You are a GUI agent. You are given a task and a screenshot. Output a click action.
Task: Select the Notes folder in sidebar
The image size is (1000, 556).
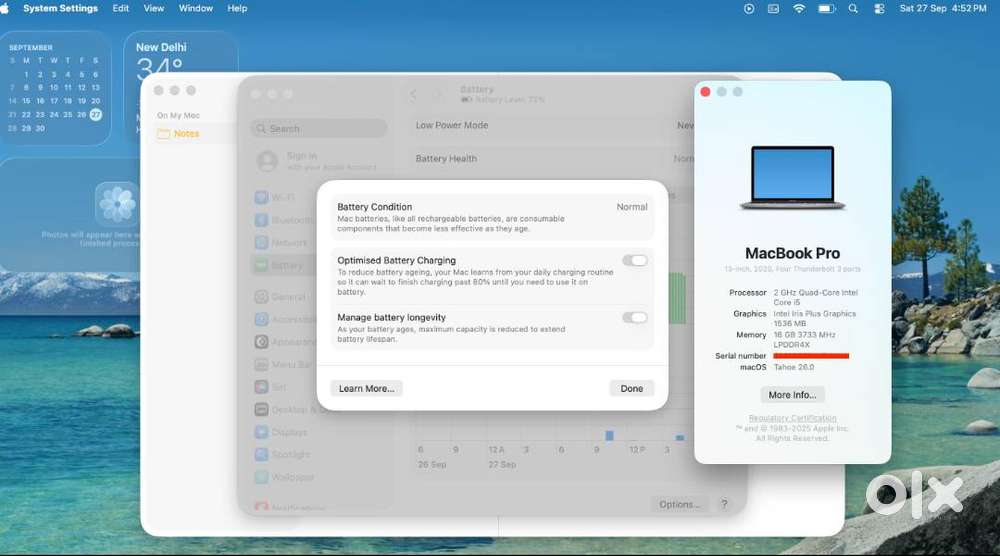pos(186,134)
